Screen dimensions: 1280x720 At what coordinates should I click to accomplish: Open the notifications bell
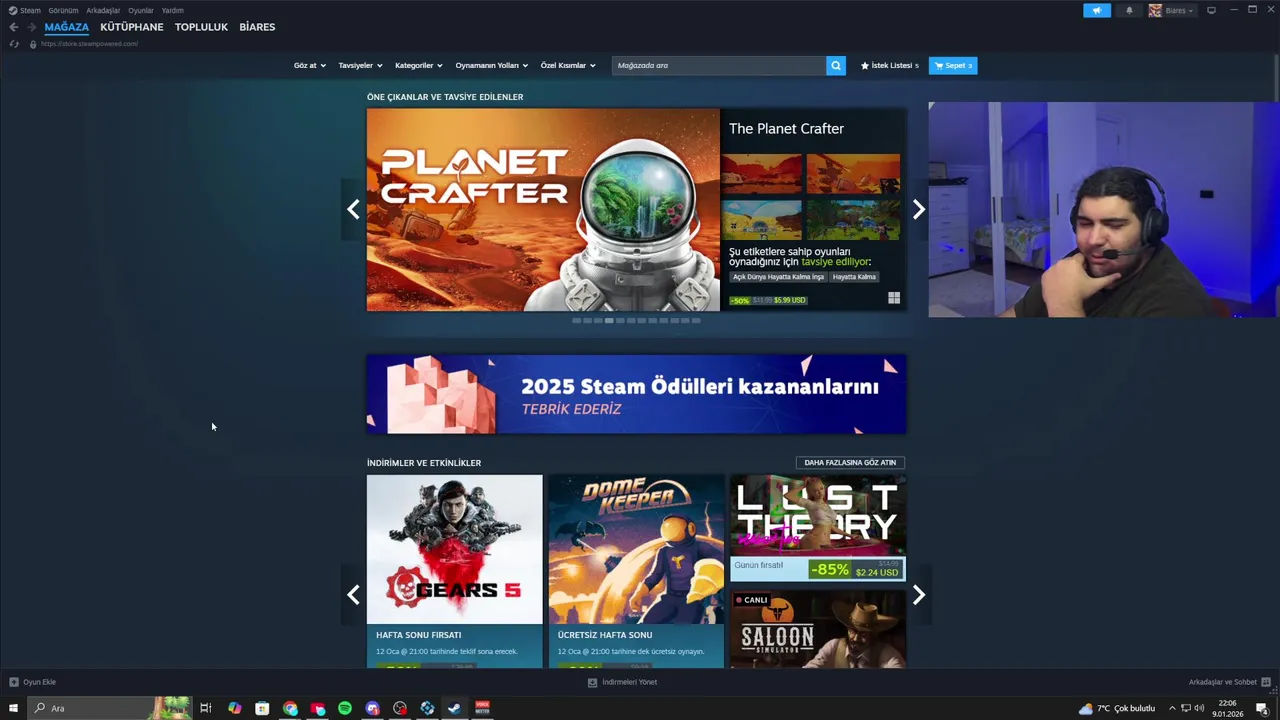point(1129,10)
